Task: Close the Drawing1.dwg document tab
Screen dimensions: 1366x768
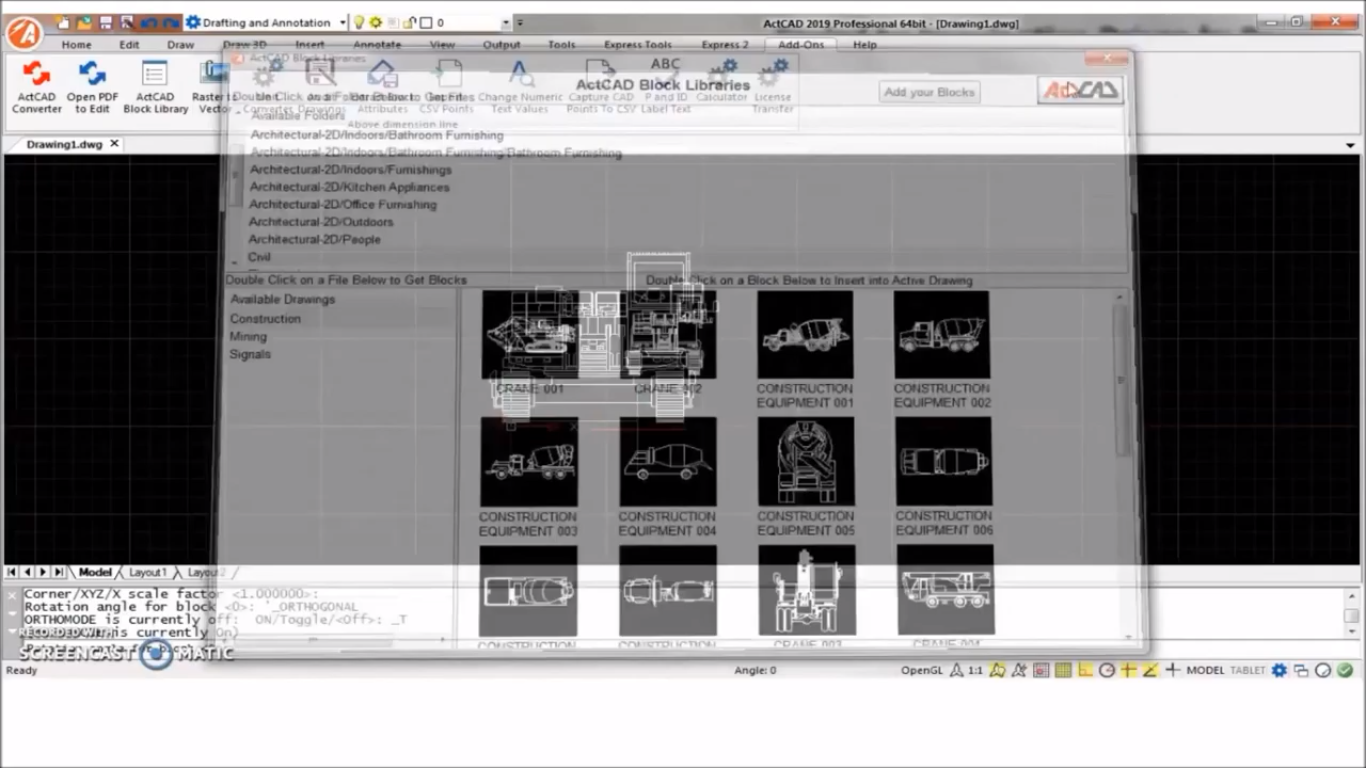Action: (114, 144)
